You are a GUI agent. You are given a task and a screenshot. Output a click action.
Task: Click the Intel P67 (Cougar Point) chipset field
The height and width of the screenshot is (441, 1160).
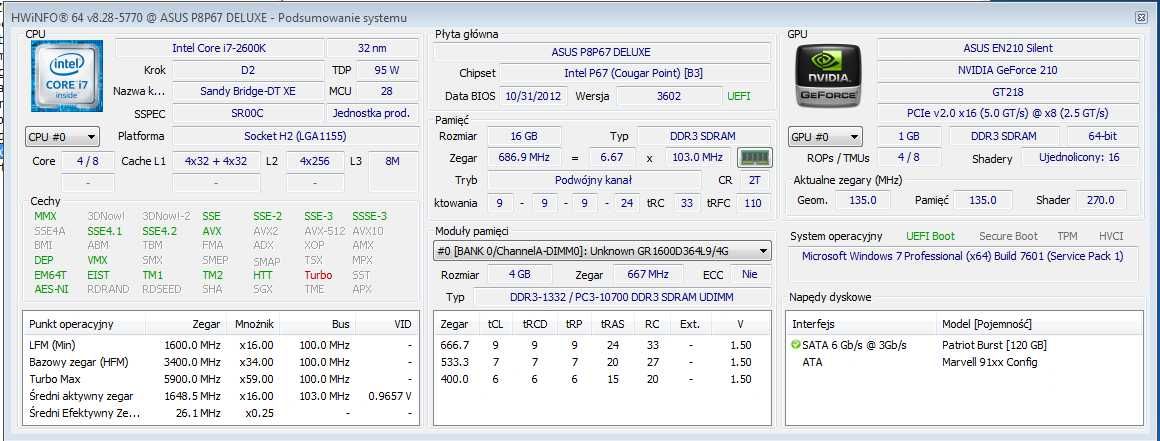pyautogui.click(x=633, y=73)
